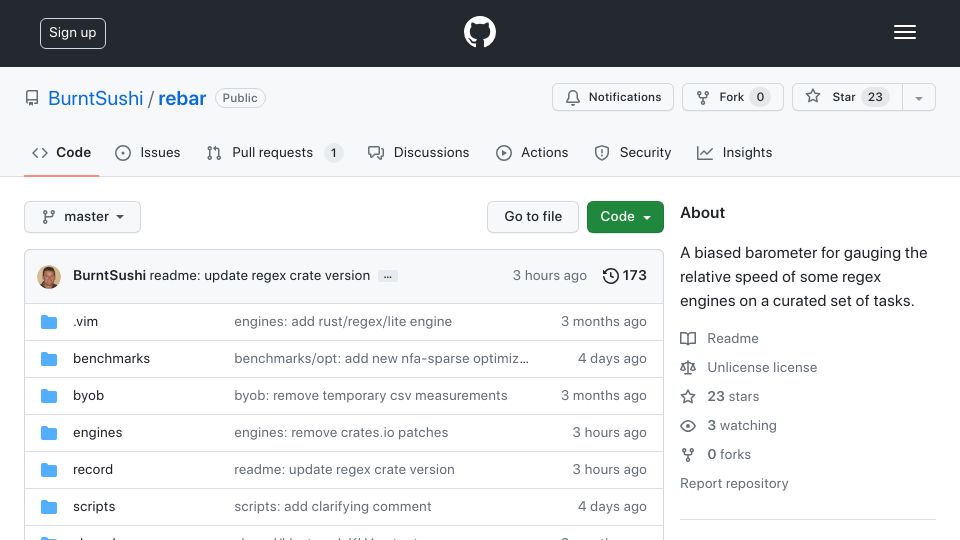Image resolution: width=960 pixels, height=540 pixels.
Task: Open the scripts folder
Action: pos(94,506)
